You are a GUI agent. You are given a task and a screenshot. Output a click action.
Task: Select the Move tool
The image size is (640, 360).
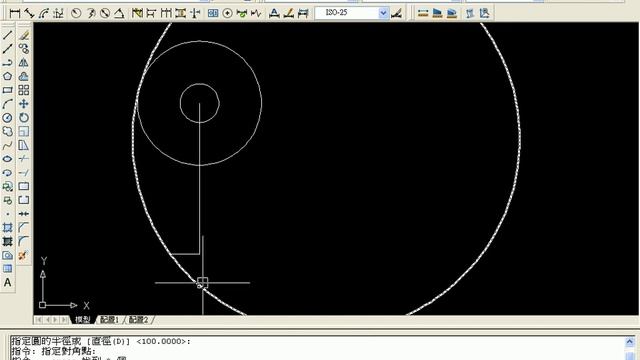coord(24,104)
